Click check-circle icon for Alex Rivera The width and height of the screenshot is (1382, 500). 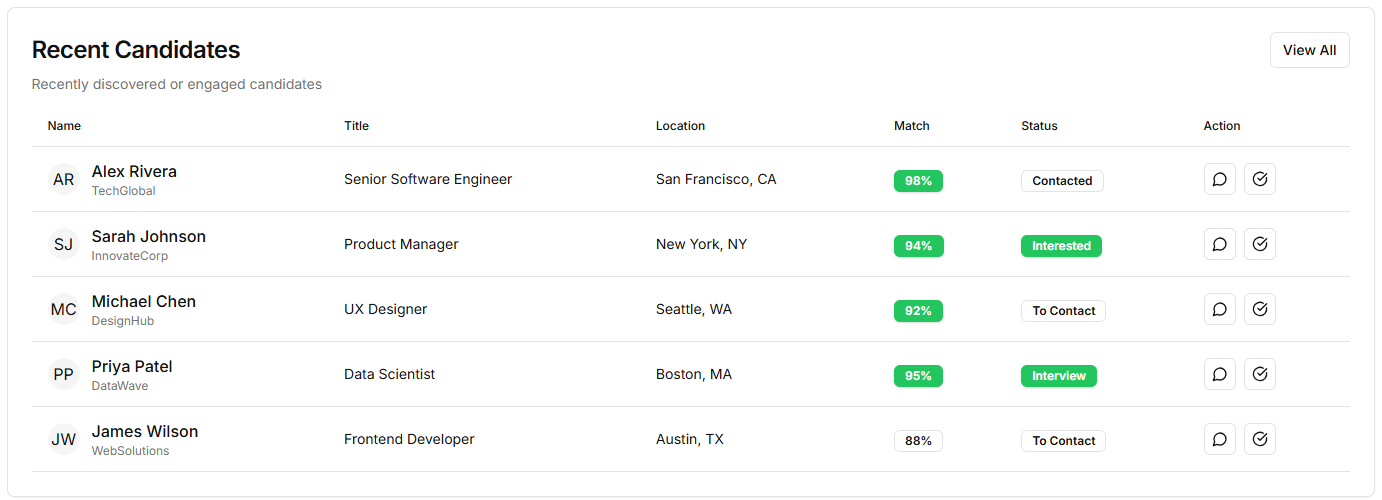(x=1259, y=180)
